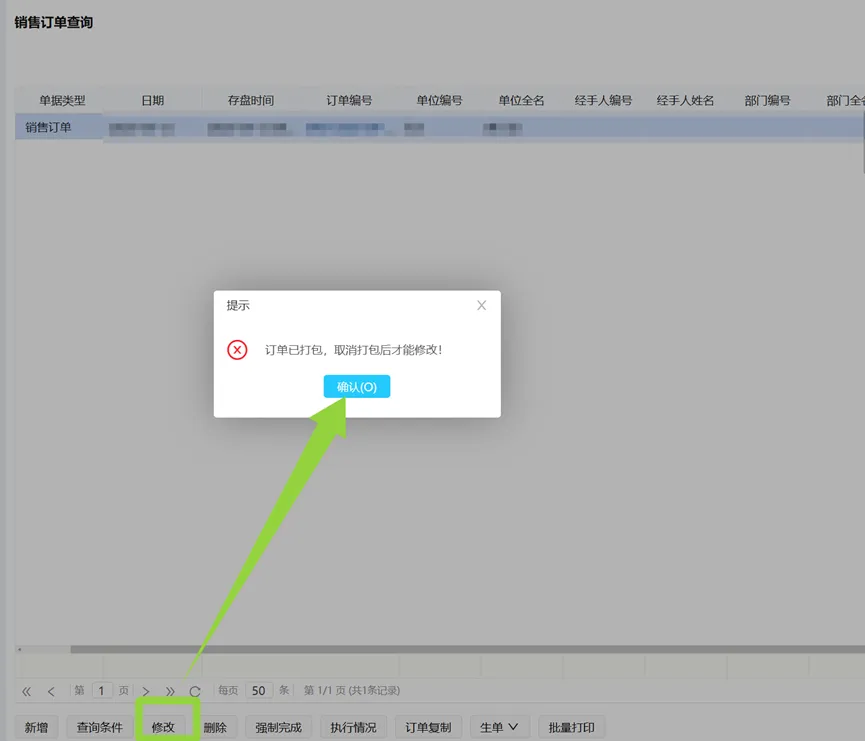865x741 pixels.
Task: Go to first page of results
Action: 27,691
